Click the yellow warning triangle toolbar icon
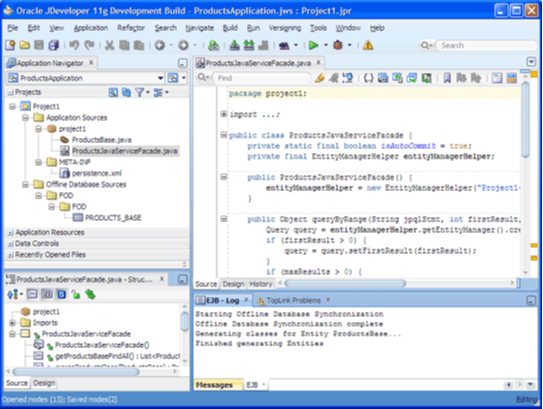 point(368,45)
